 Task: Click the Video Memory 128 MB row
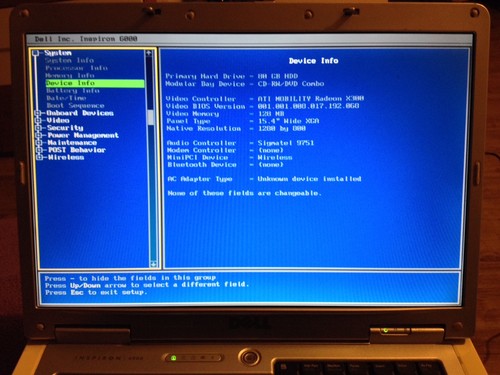tap(225, 114)
